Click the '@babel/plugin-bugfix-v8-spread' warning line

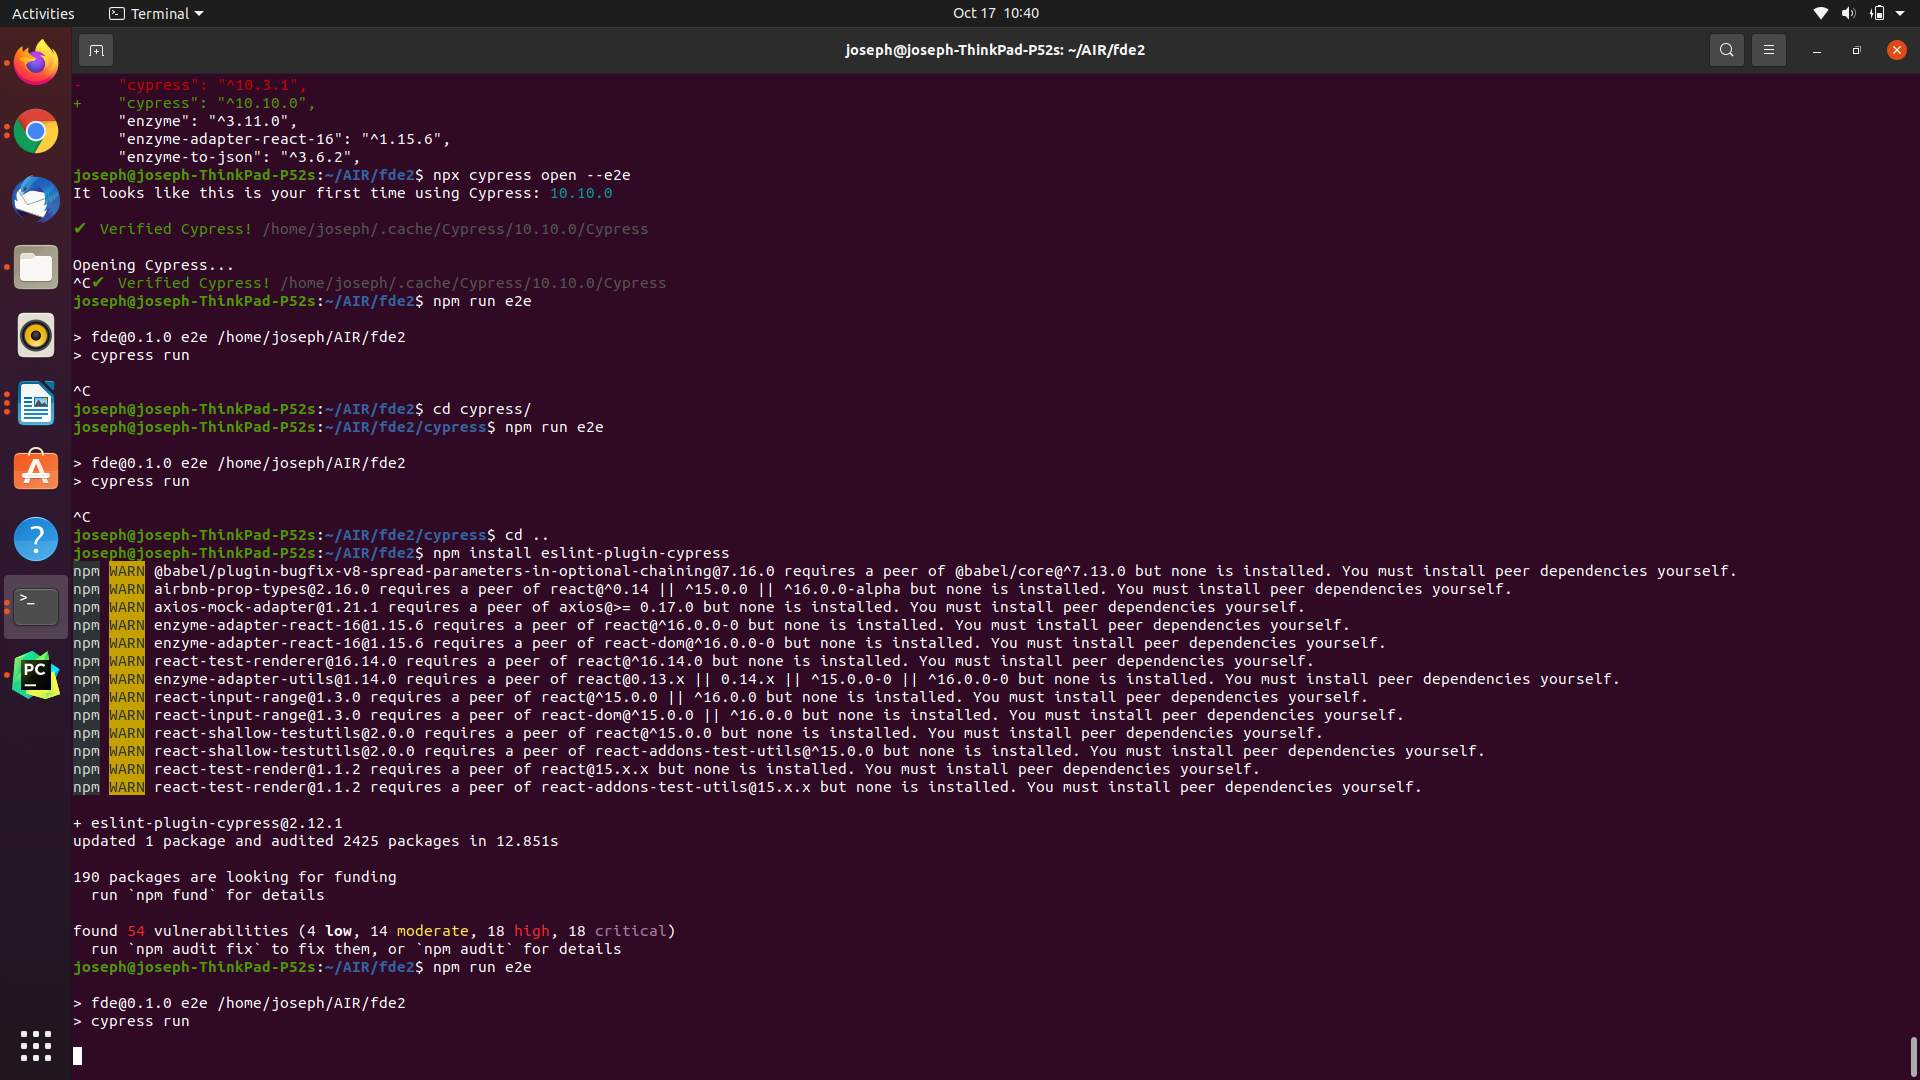point(905,571)
